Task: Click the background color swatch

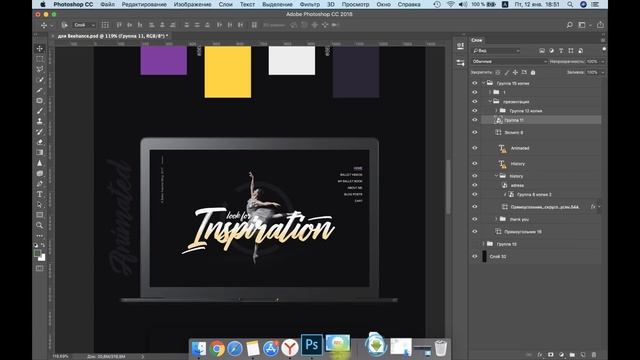Action: pos(42,257)
